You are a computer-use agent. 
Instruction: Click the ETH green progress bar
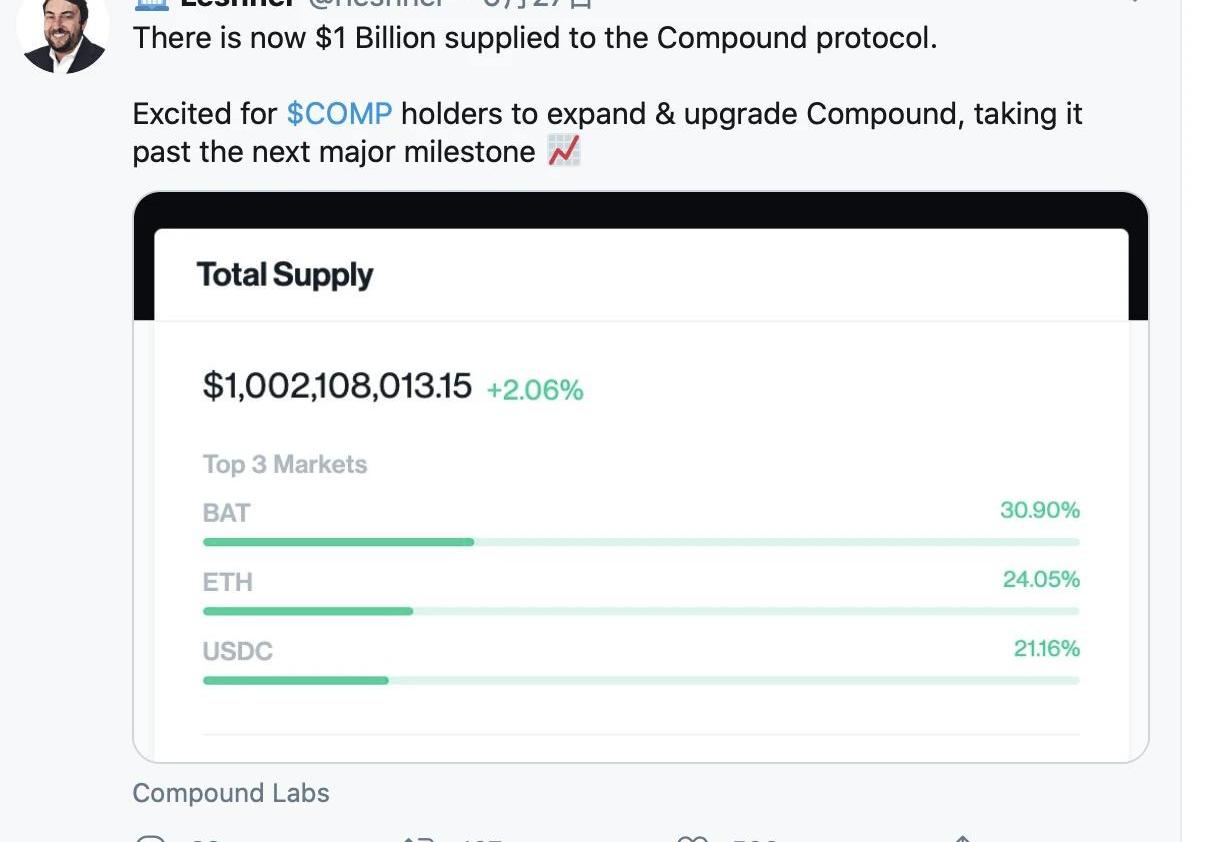pyautogui.click(x=308, y=611)
